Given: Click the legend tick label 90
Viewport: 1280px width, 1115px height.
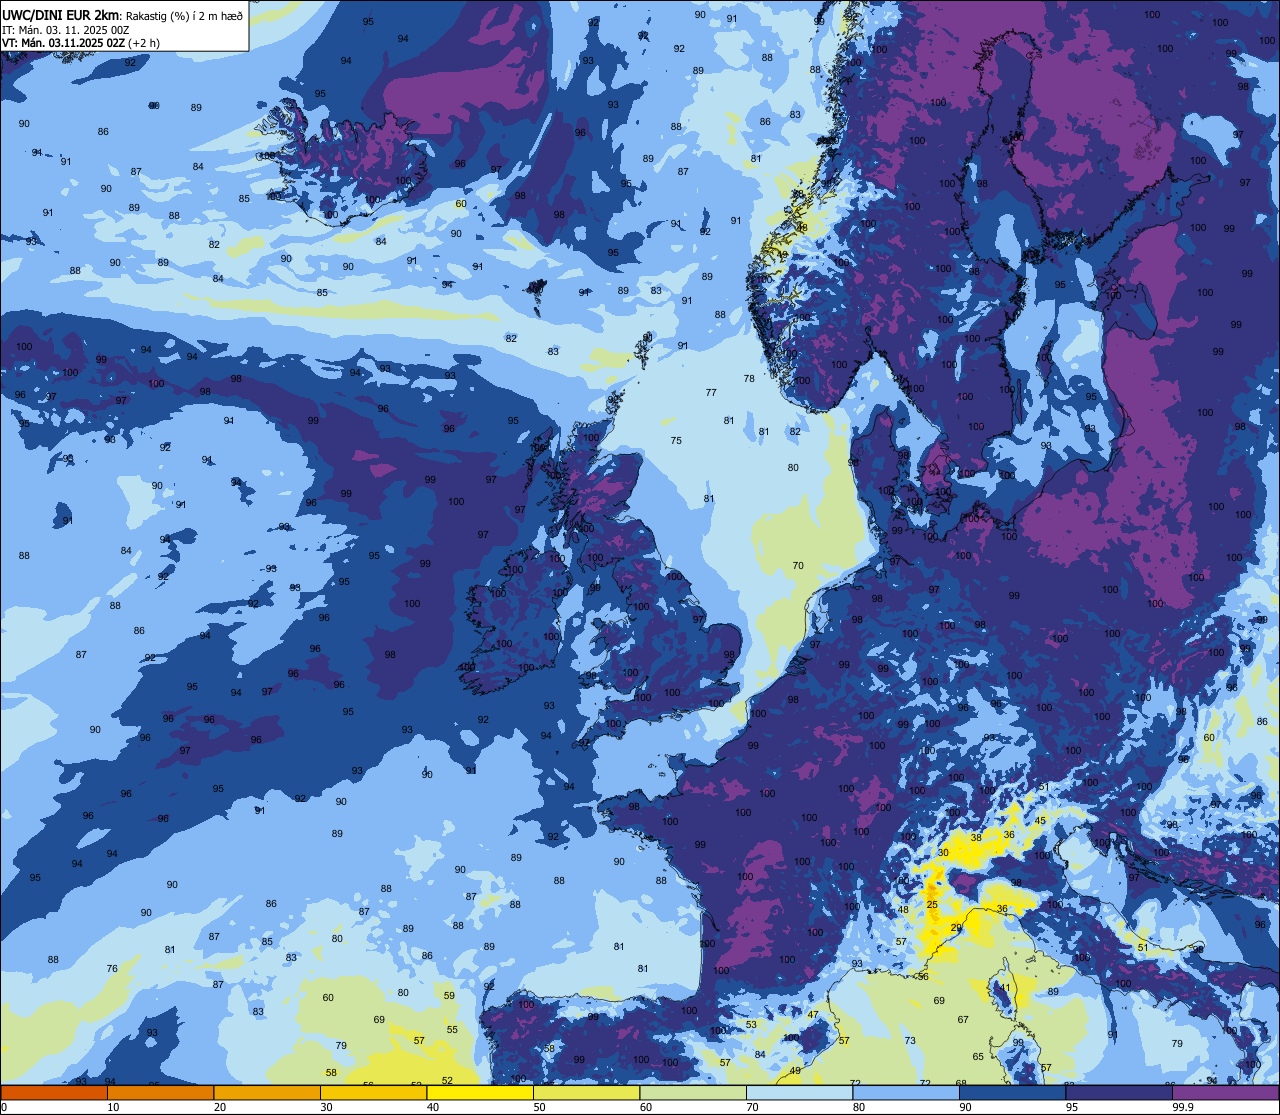Looking at the screenshot, I should click(966, 1107).
